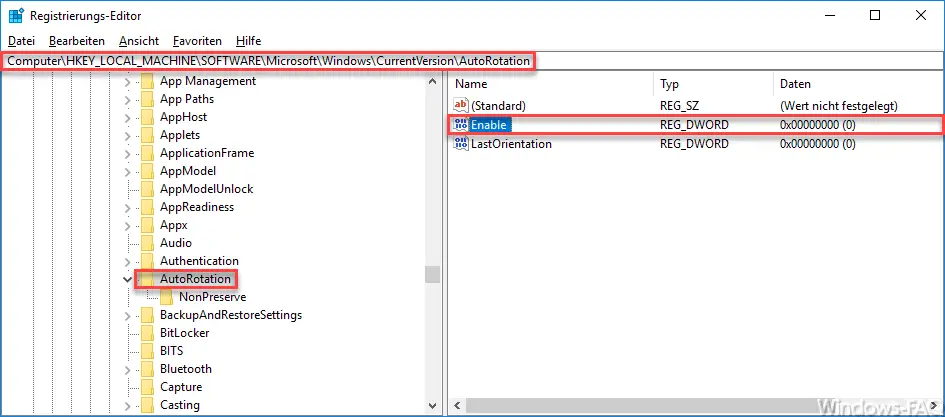Select the AutoRotation key label
945x417 pixels.
[195, 279]
